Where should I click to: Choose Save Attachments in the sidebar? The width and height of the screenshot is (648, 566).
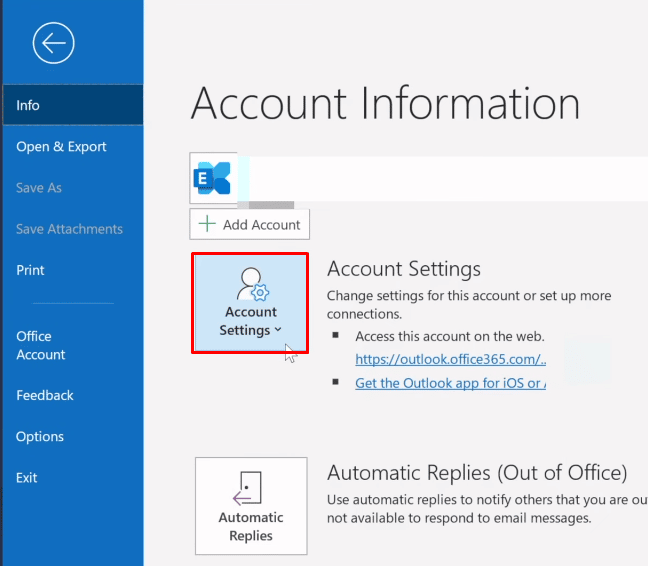coord(69,229)
